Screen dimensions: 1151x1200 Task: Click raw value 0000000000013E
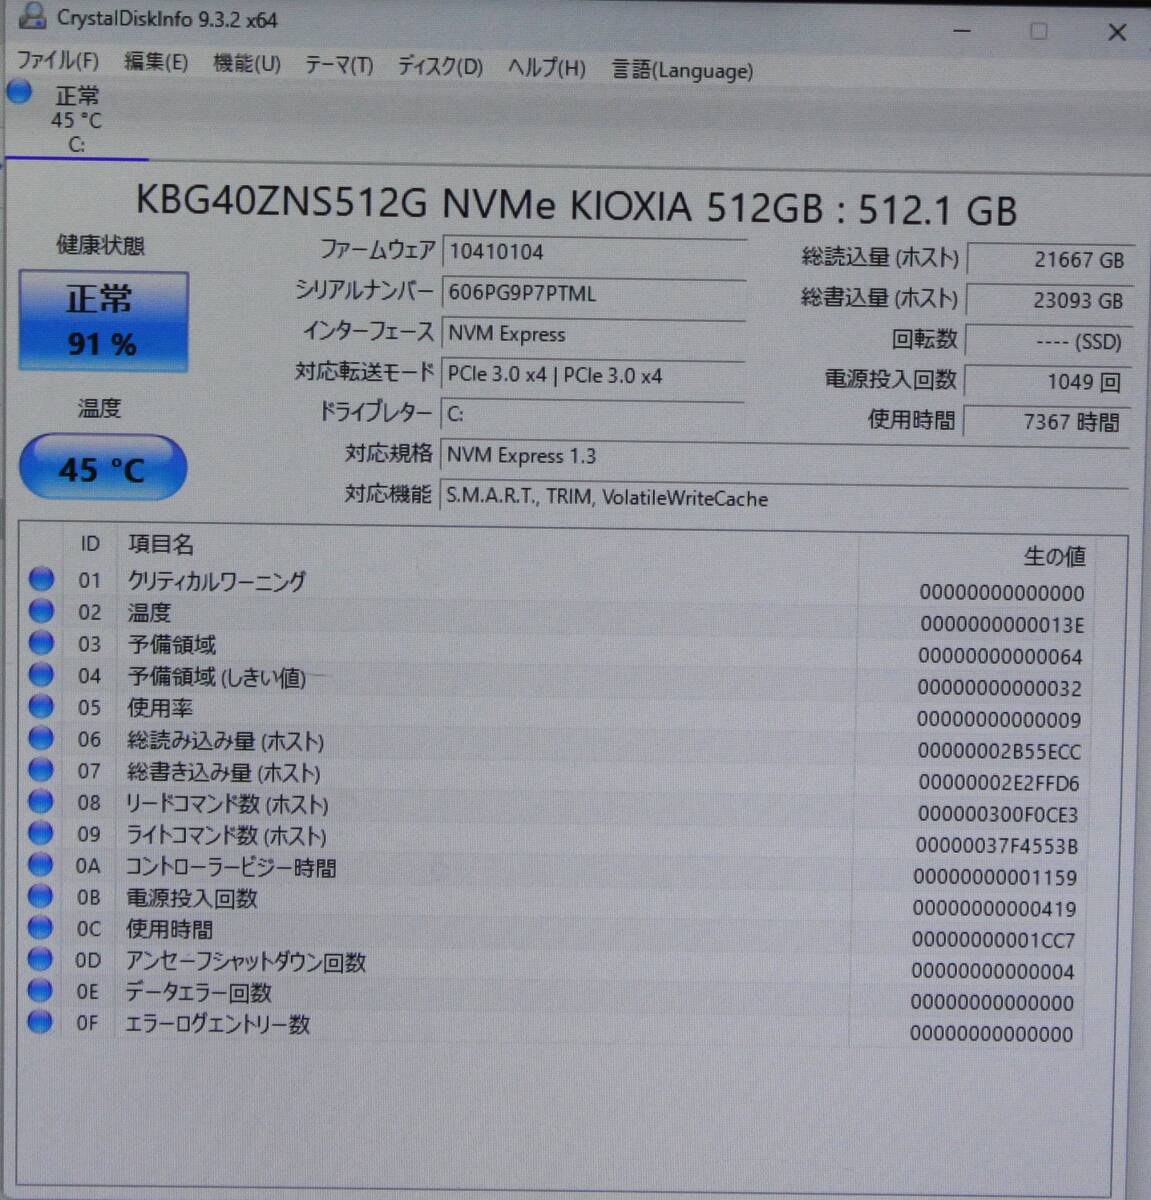(1002, 625)
